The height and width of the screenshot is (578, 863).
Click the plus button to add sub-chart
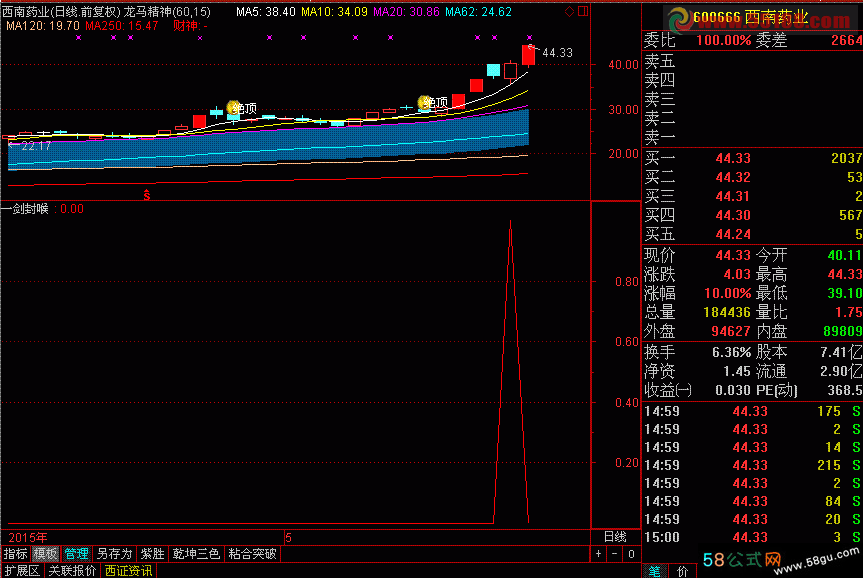[x=598, y=554]
